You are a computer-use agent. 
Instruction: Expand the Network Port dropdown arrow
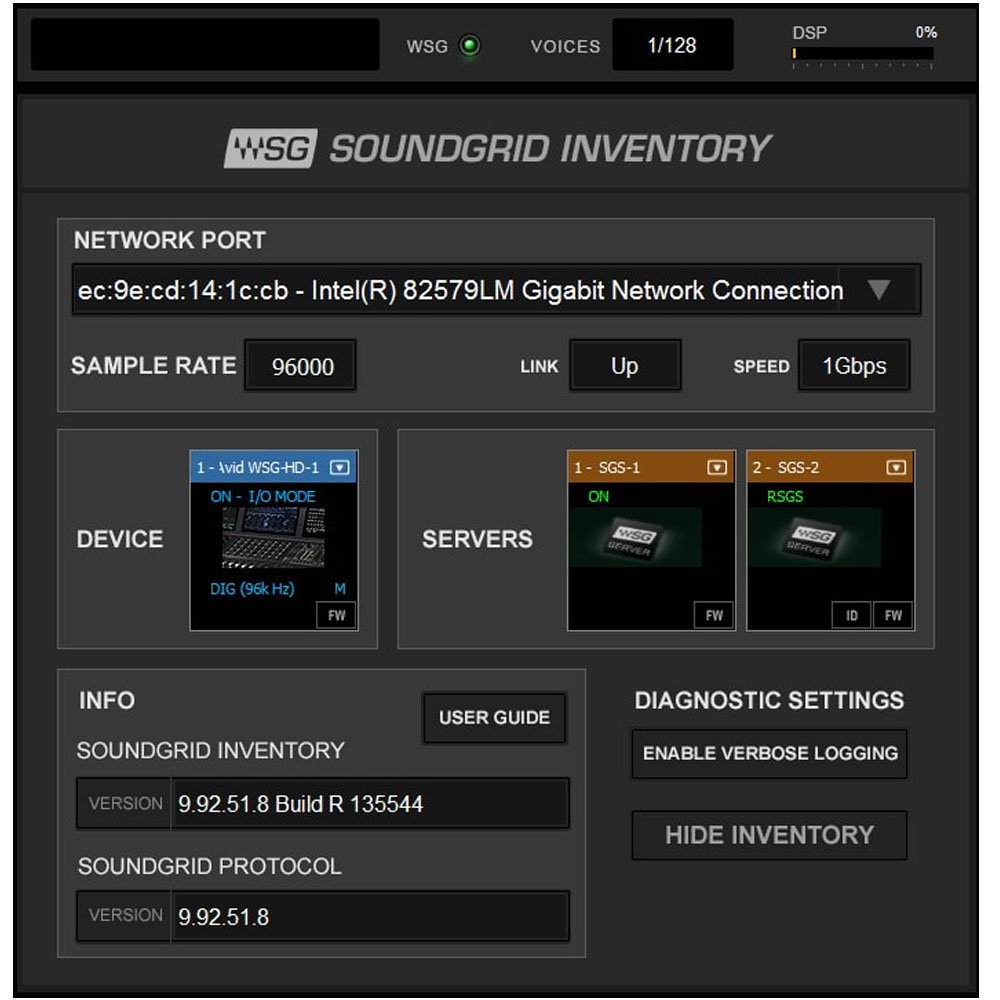(879, 290)
